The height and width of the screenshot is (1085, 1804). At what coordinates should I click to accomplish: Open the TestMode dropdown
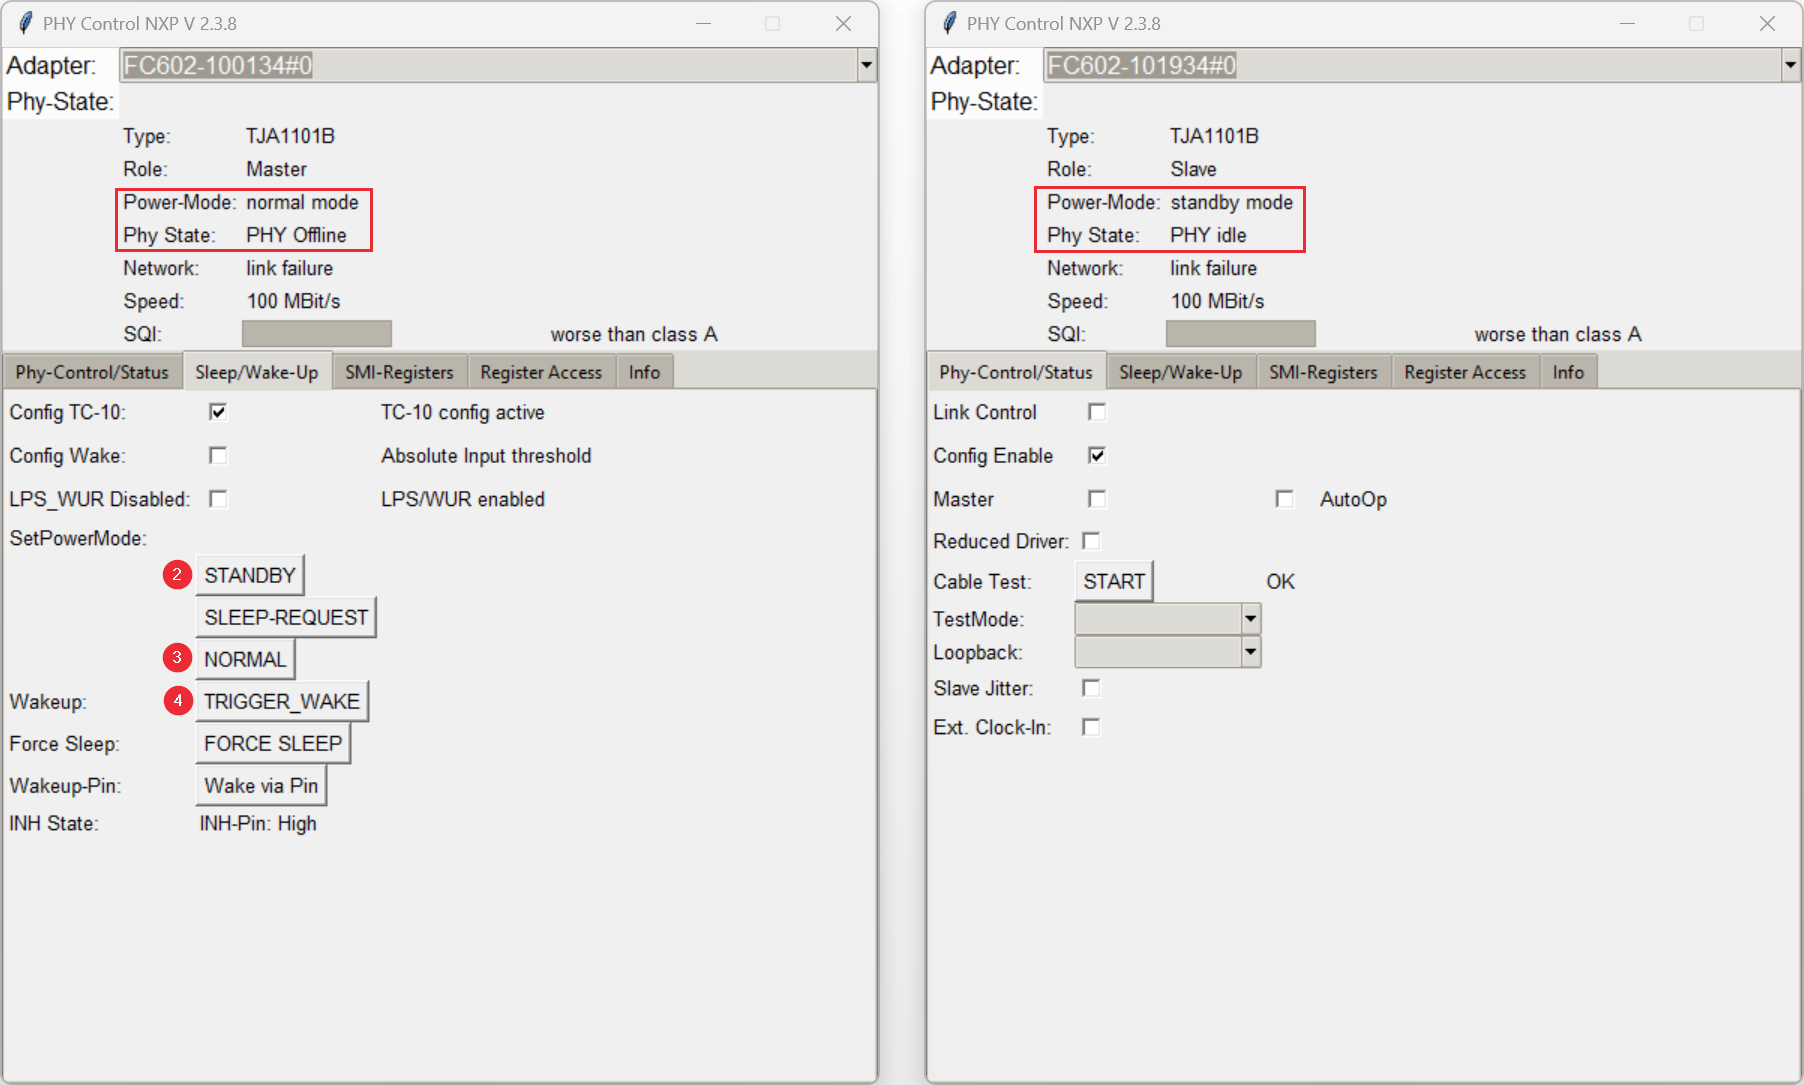tap(1250, 618)
